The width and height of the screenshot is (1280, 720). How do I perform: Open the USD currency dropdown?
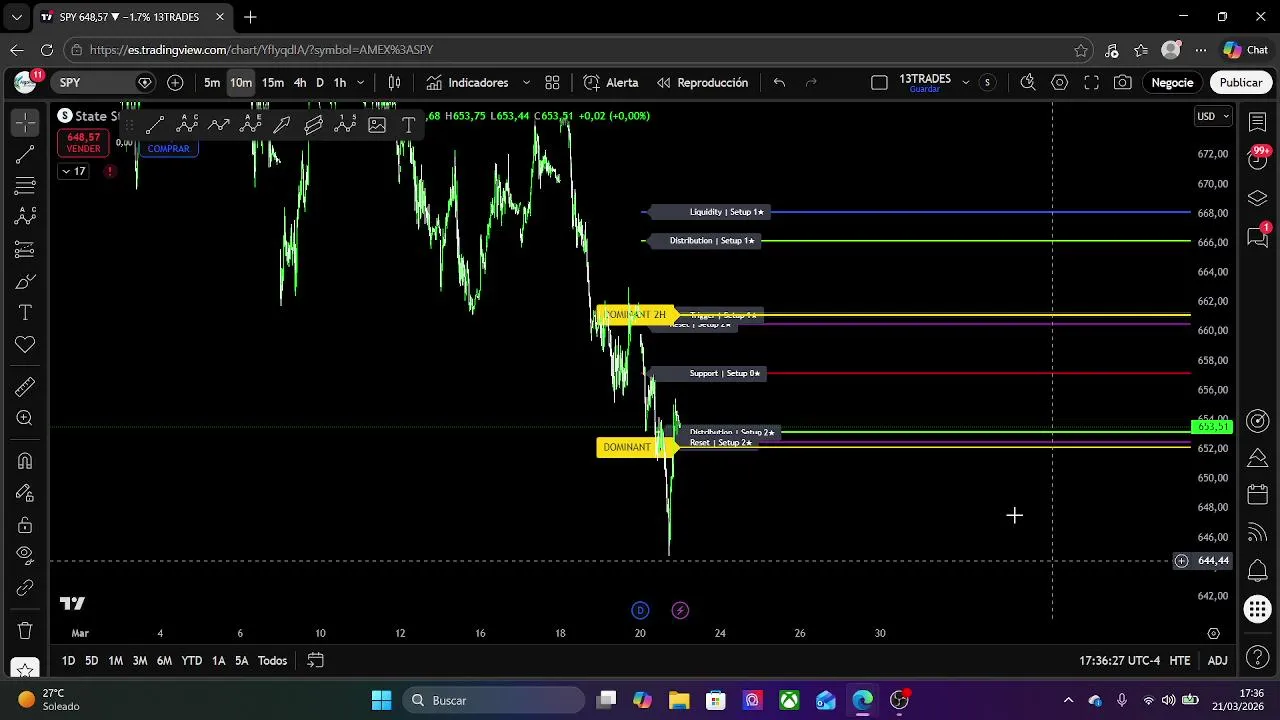1213,116
